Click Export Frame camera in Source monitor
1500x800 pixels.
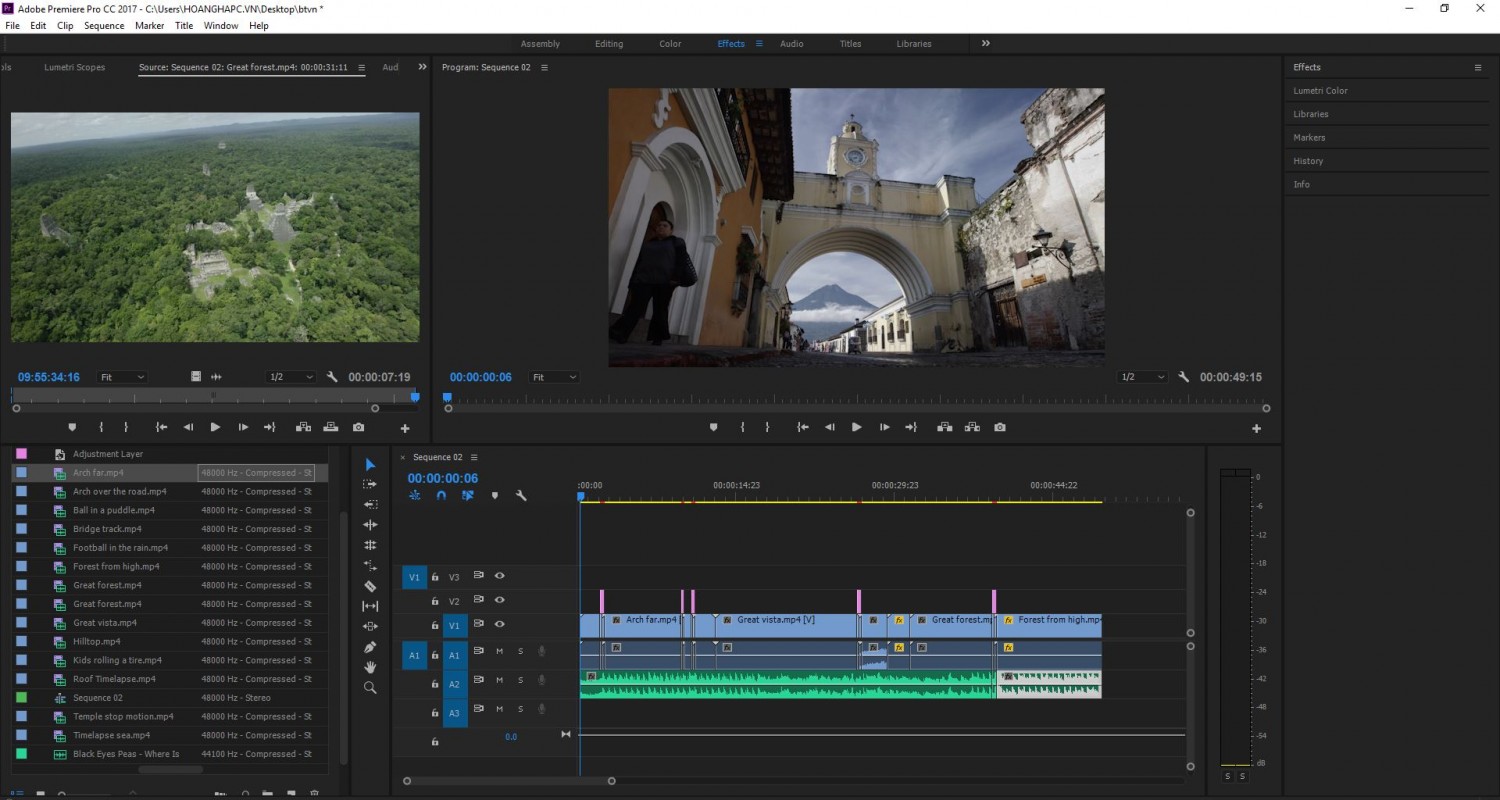tap(359, 427)
